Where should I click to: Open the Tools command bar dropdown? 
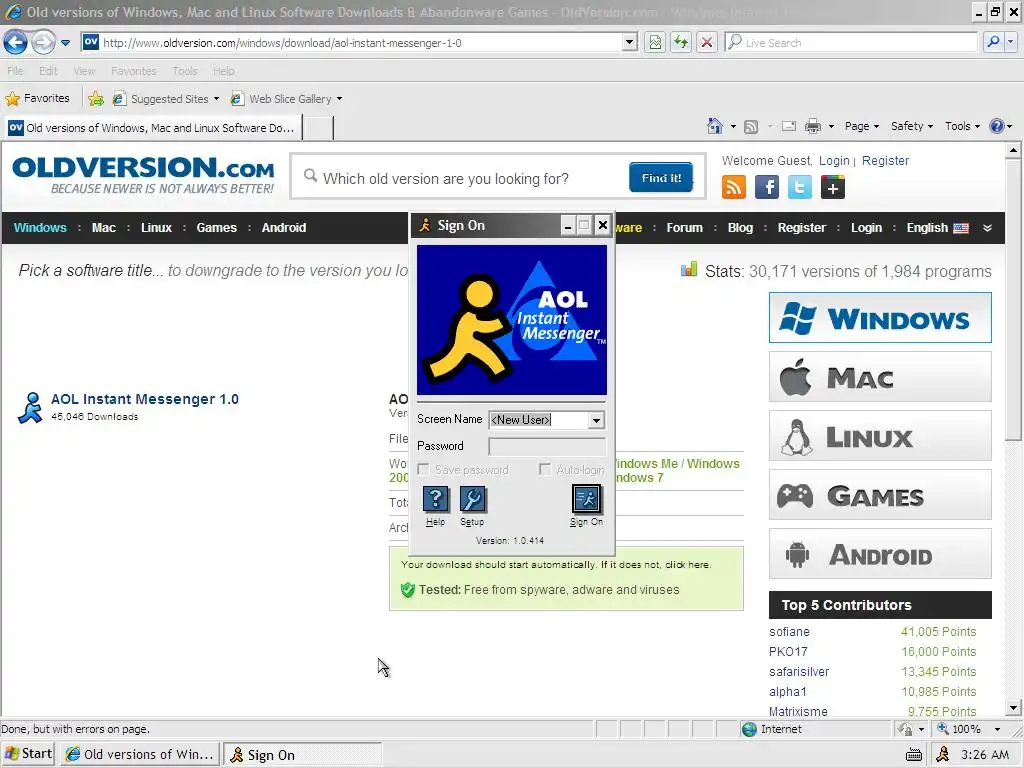click(963, 126)
